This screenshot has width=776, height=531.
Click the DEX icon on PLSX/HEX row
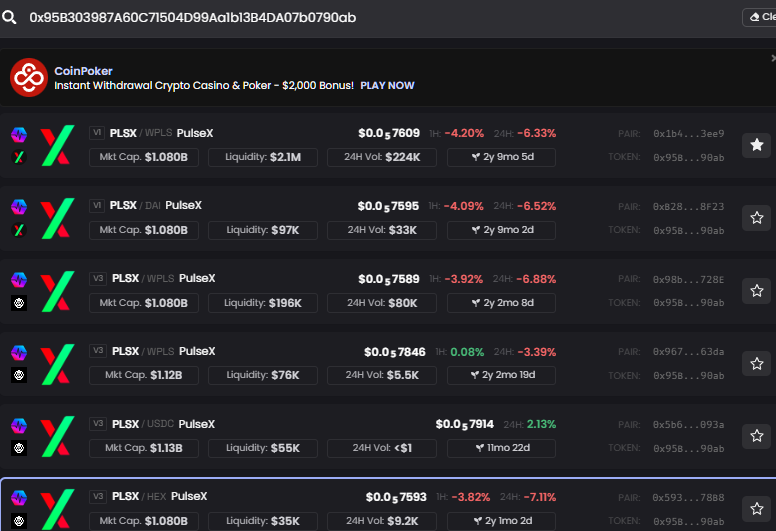[x=19, y=521]
